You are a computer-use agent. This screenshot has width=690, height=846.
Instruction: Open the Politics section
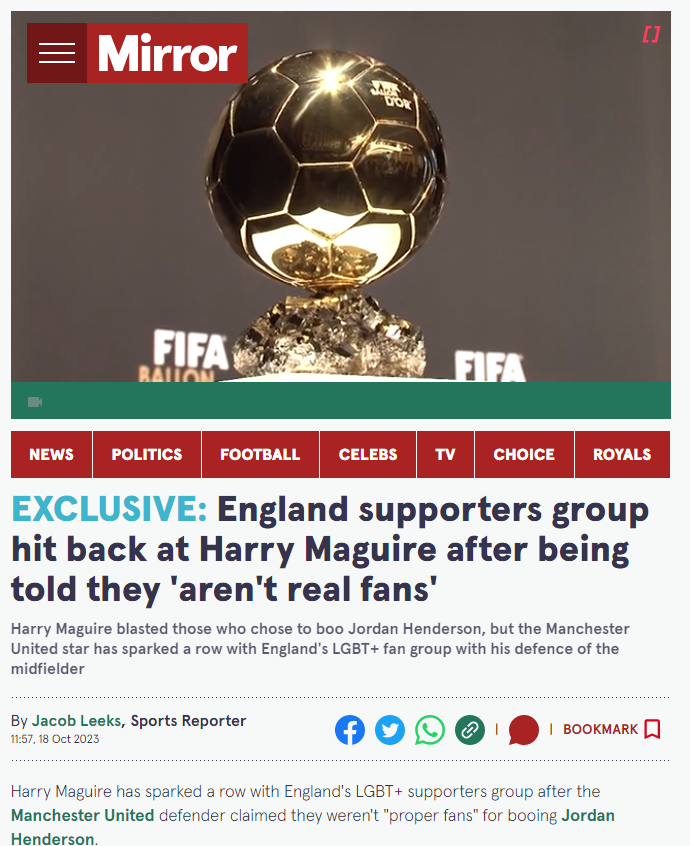(x=147, y=454)
